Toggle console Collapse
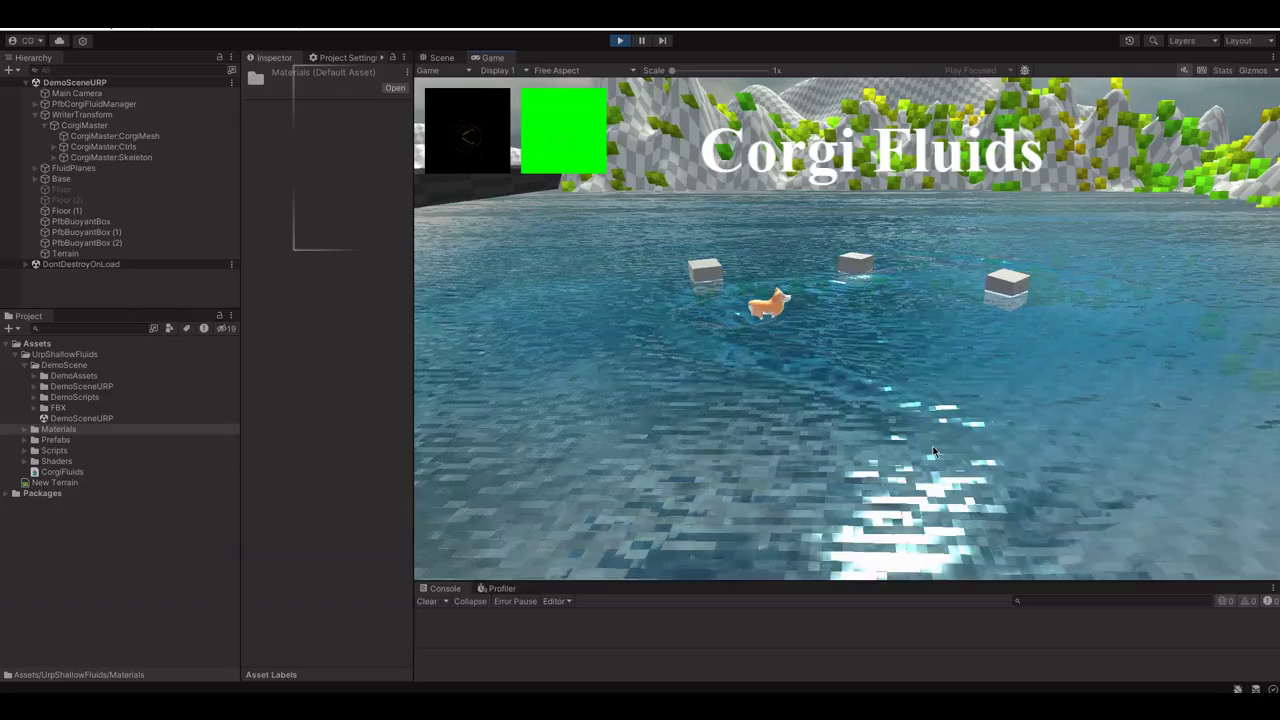Image resolution: width=1280 pixels, height=720 pixels. pyautogui.click(x=470, y=601)
